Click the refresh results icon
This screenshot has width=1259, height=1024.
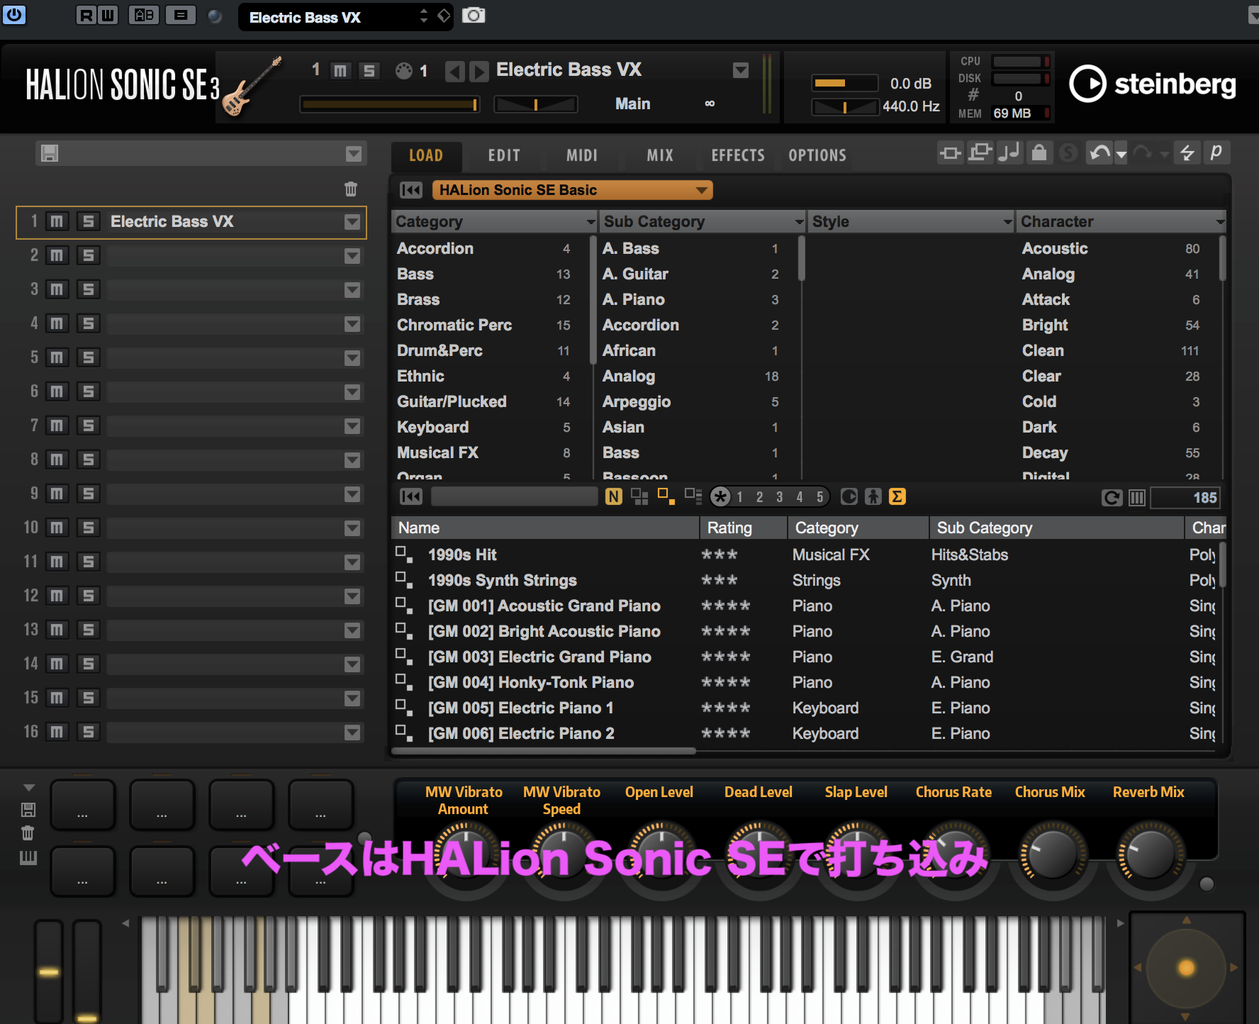click(1111, 497)
